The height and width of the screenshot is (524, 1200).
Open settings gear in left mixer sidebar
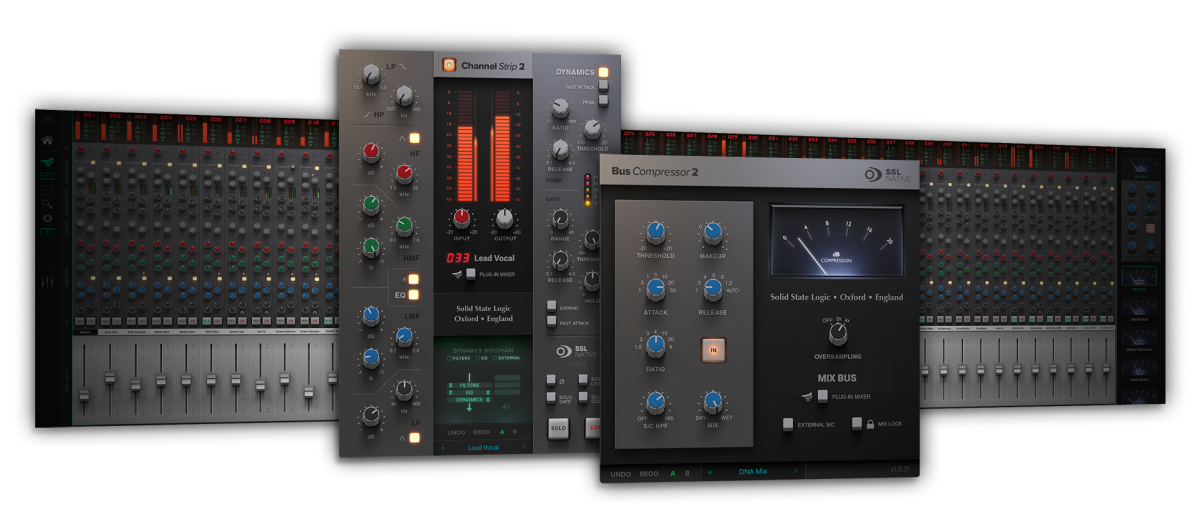coord(48,217)
